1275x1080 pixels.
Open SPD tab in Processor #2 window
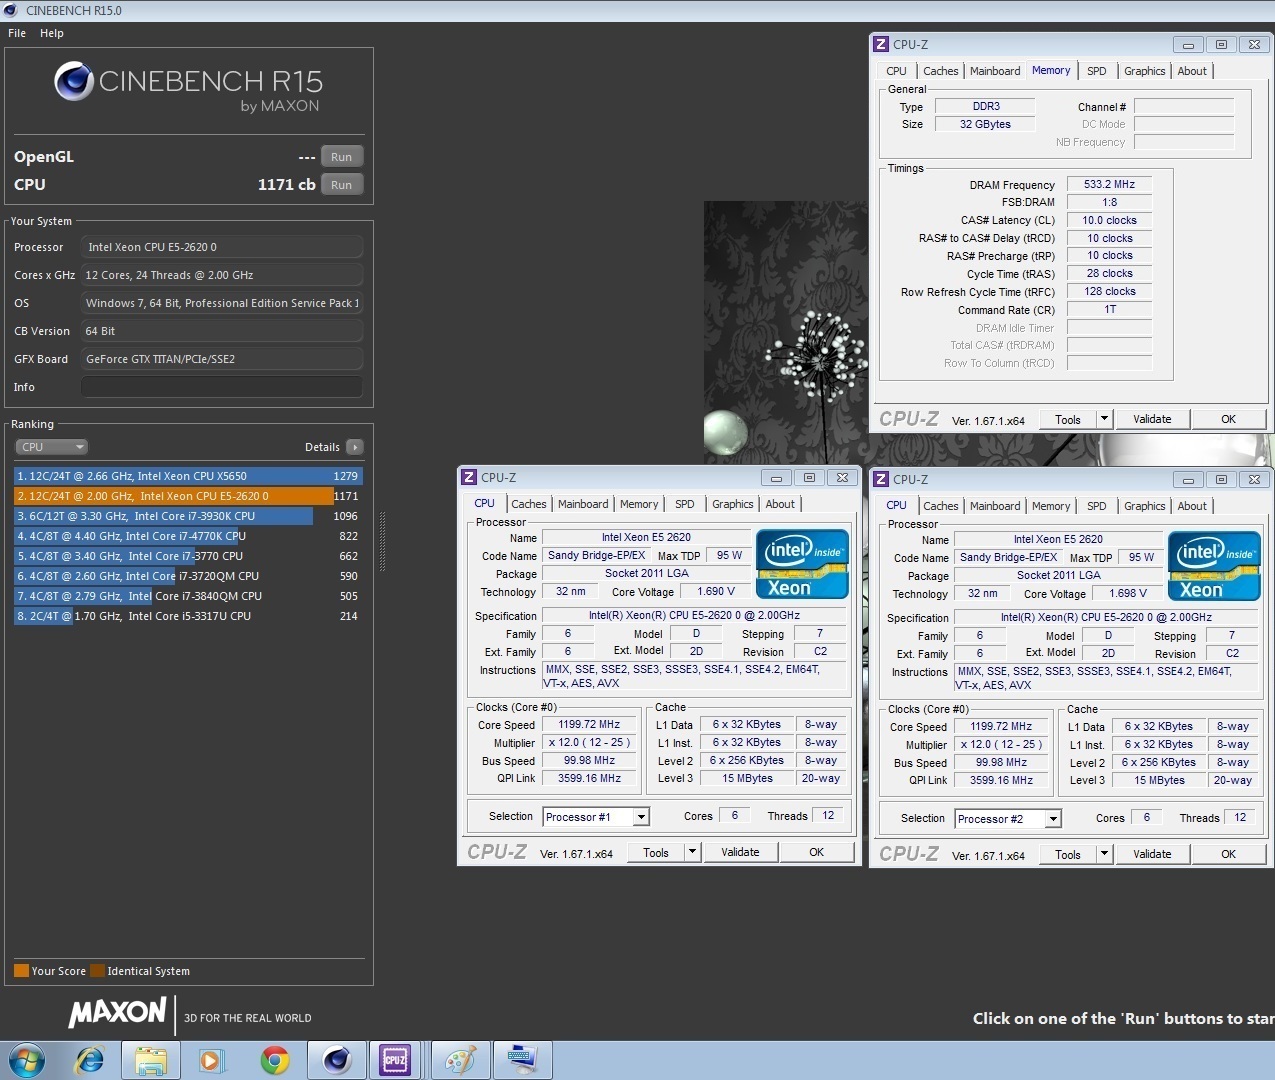(1097, 506)
